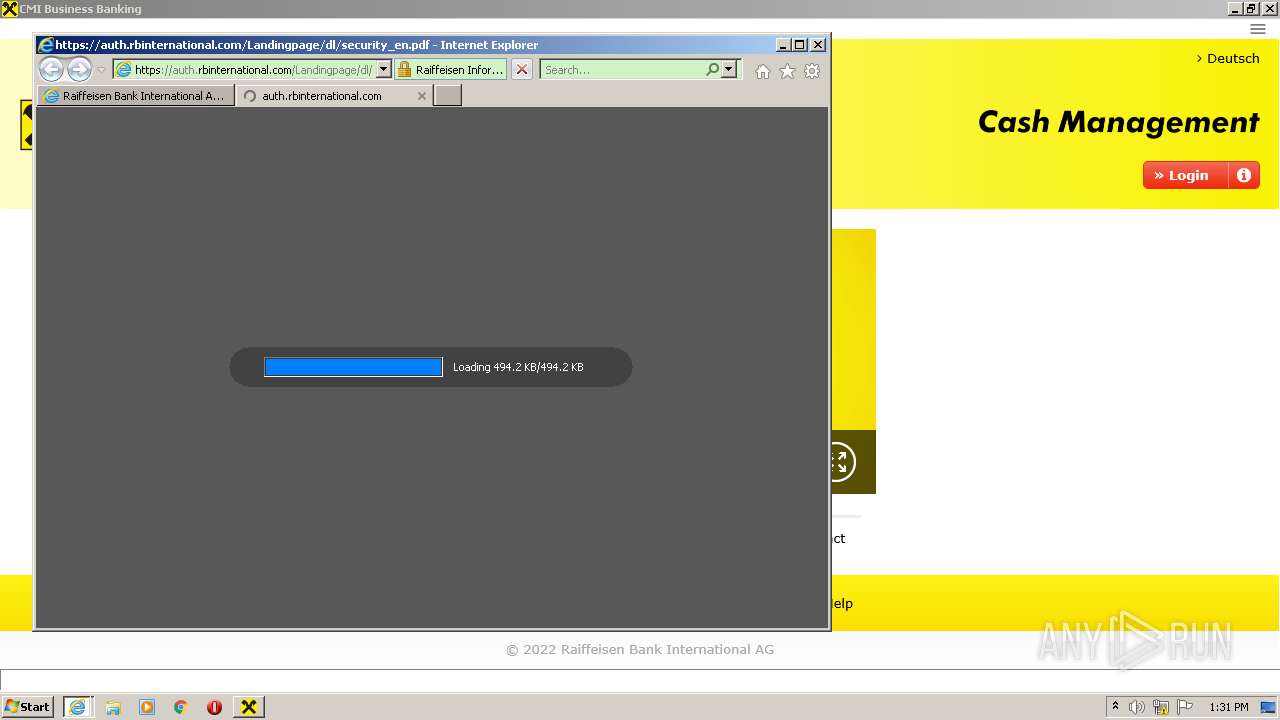Click the Raiffeisen Infor... security lock badge
Screen dimensions: 1280x720
451,70
